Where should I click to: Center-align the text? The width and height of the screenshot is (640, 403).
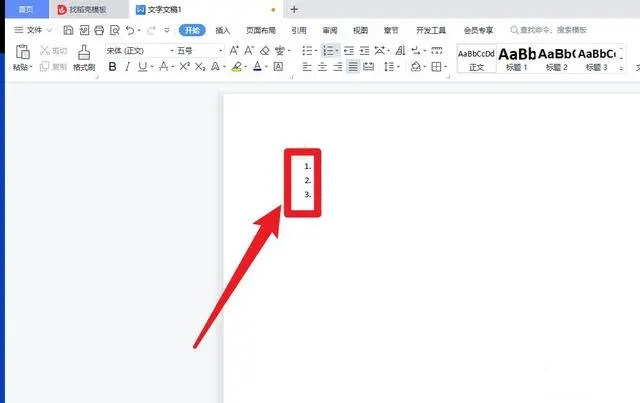point(322,66)
